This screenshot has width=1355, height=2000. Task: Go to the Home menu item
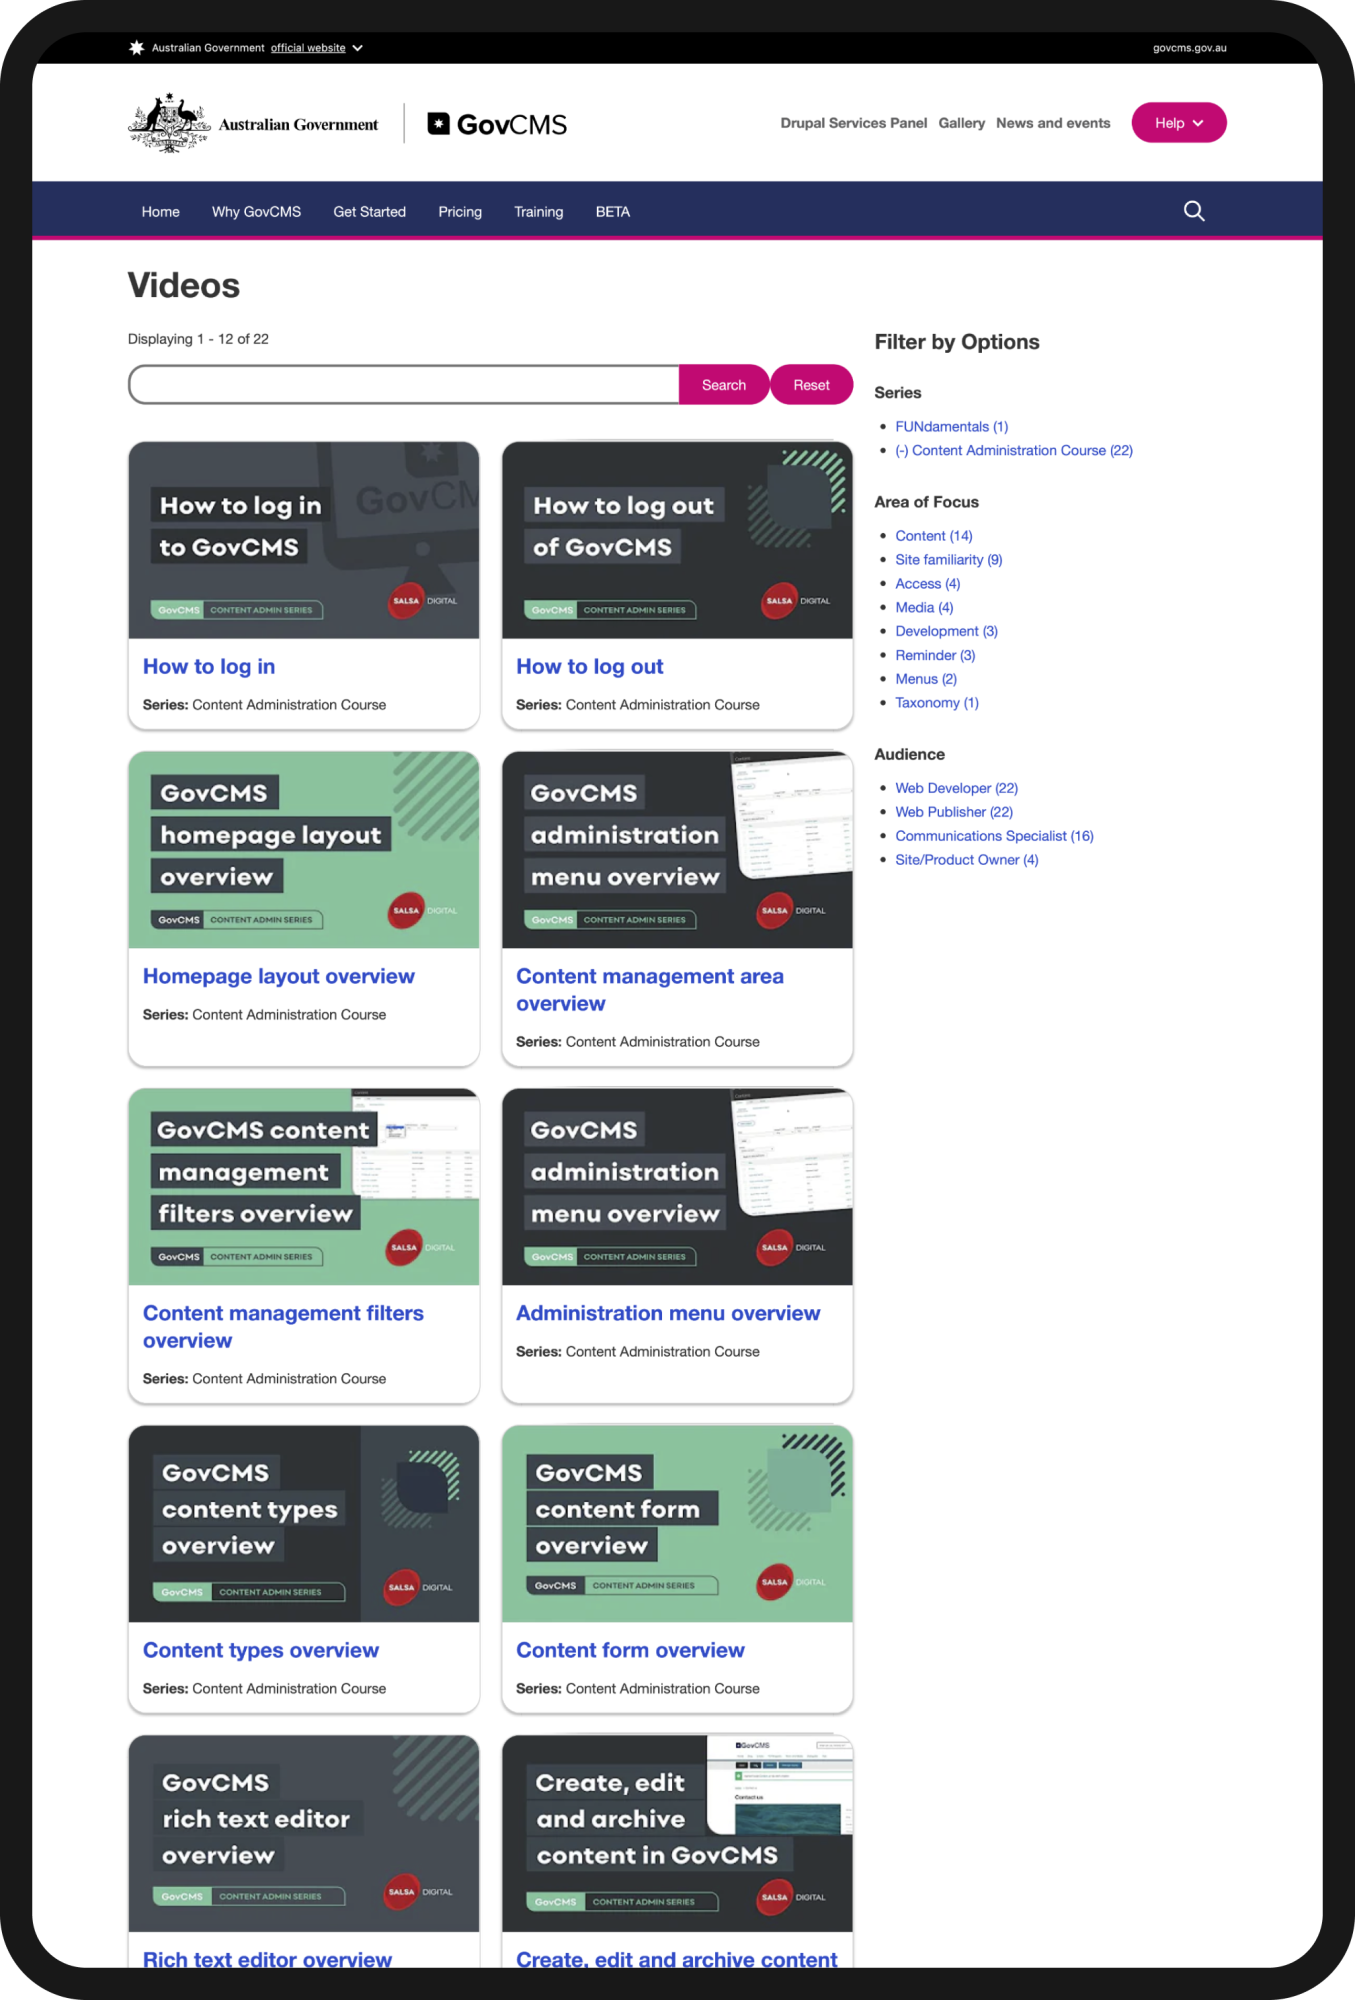point(161,212)
